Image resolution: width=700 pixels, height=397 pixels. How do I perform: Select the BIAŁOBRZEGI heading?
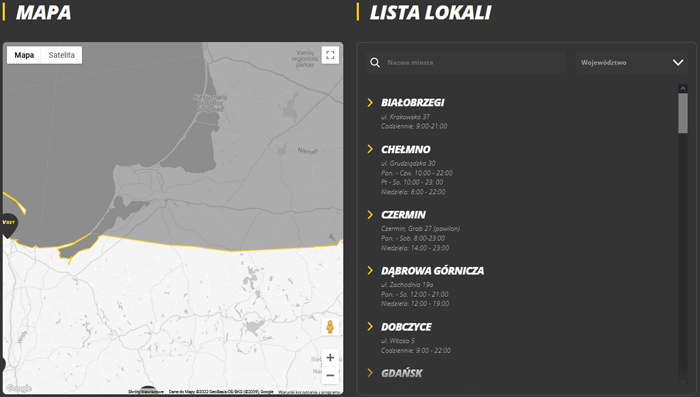click(412, 103)
